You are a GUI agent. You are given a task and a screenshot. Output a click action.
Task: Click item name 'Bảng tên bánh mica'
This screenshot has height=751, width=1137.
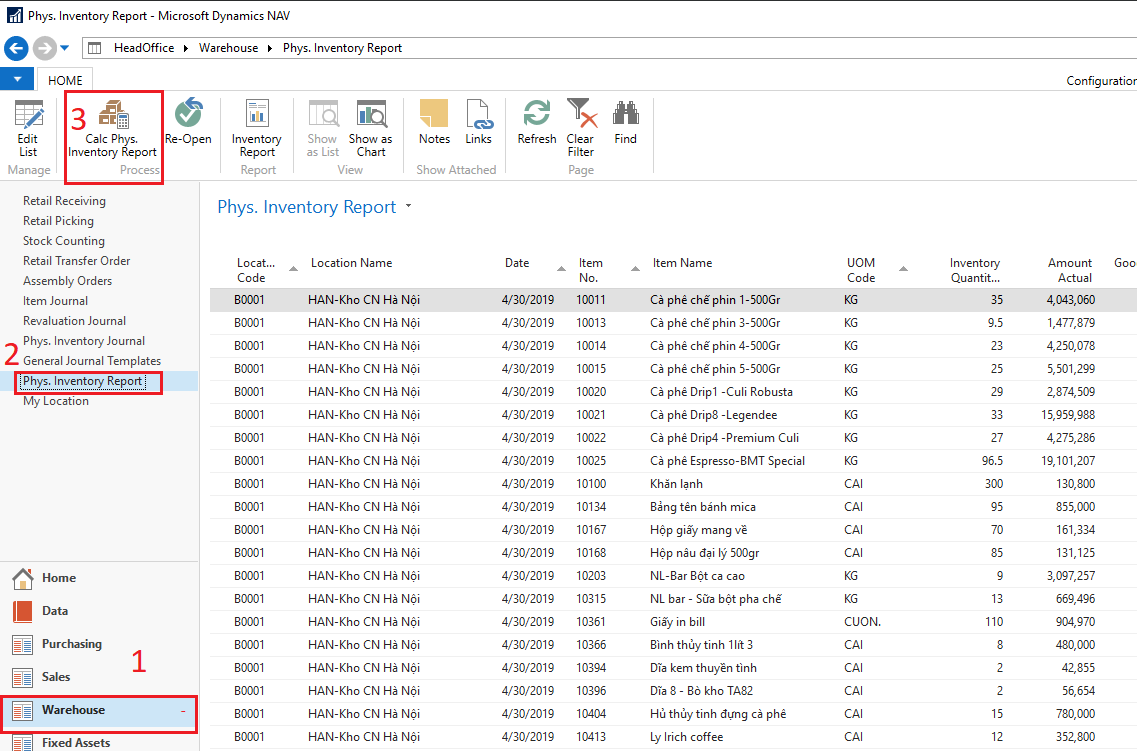point(703,507)
